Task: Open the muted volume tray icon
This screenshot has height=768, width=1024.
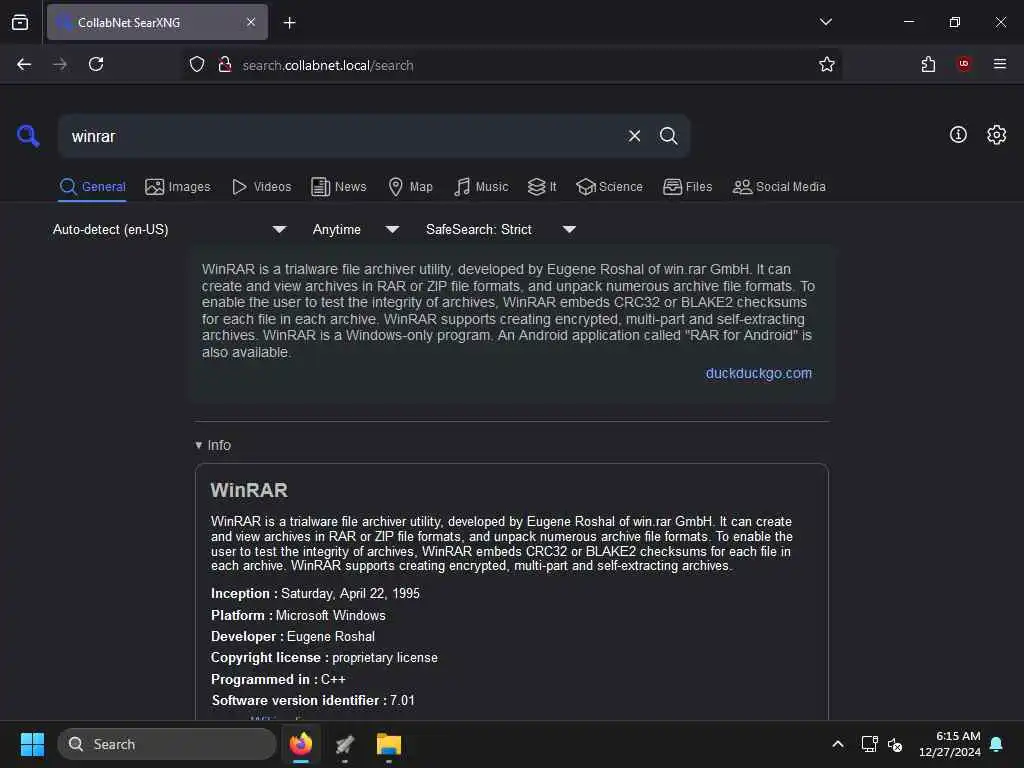Action: 895,744
